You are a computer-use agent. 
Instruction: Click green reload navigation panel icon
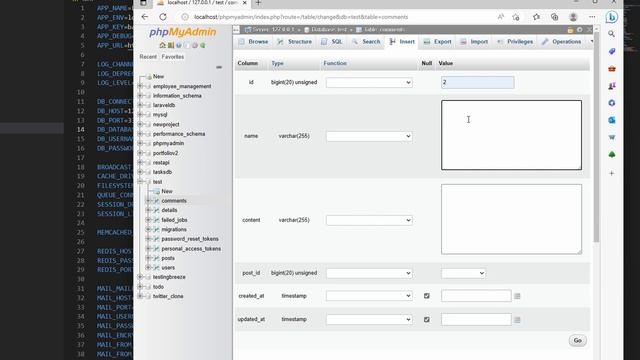click(203, 45)
